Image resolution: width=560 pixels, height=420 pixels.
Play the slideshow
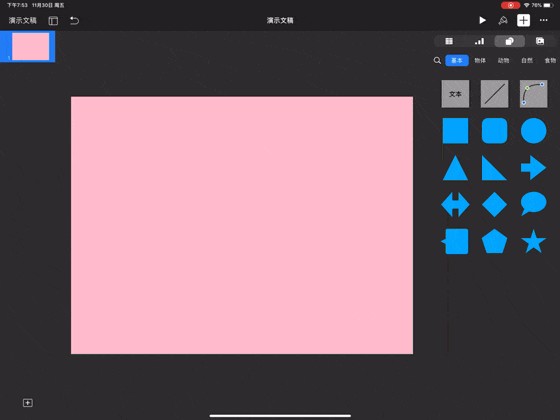482,20
